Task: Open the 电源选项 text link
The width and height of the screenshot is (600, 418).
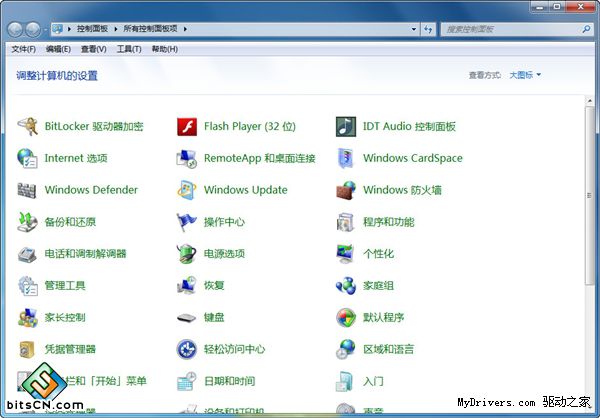Action: 224,253
